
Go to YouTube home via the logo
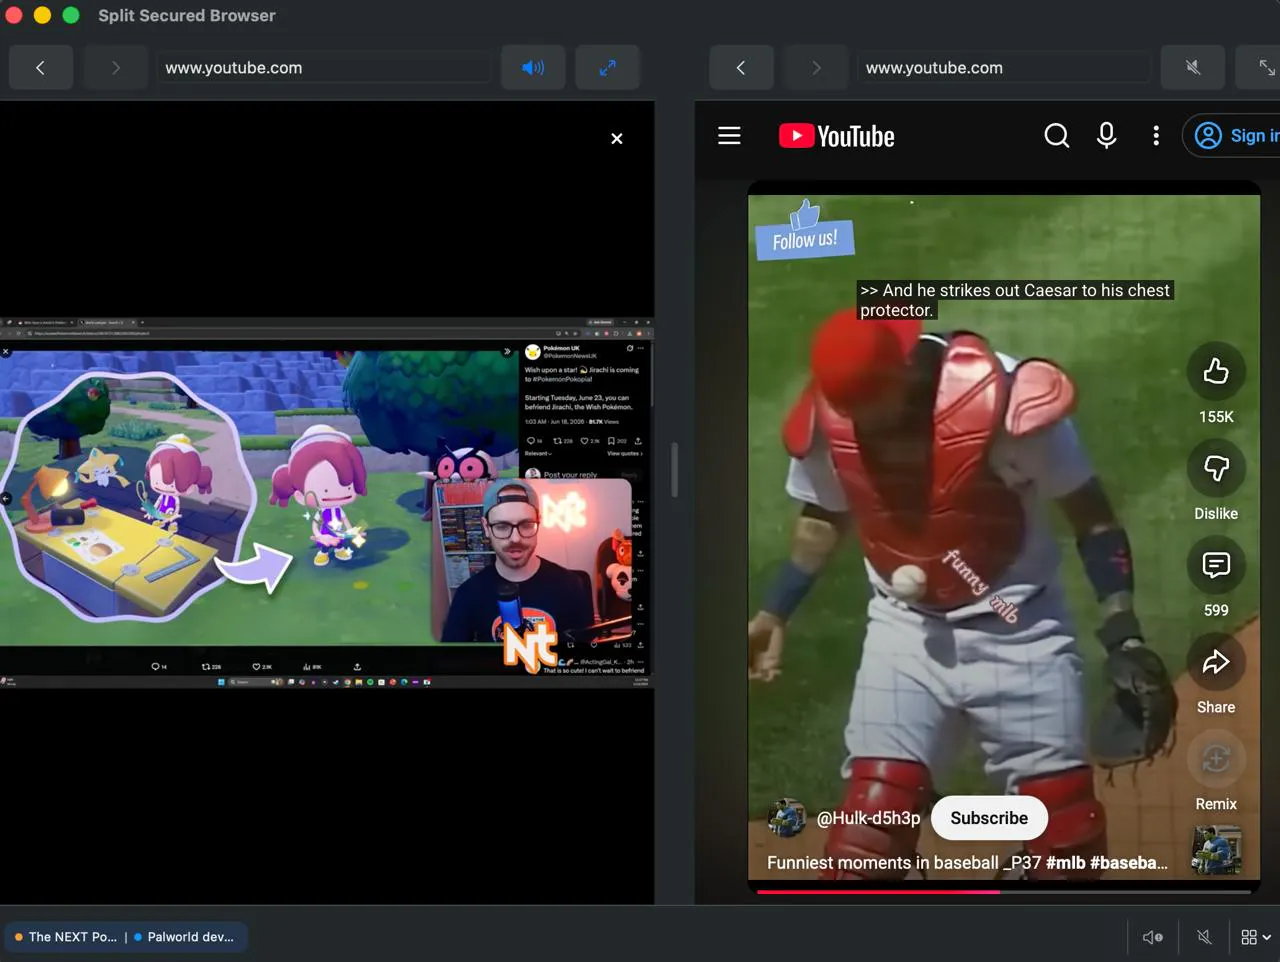pyautogui.click(x=837, y=136)
